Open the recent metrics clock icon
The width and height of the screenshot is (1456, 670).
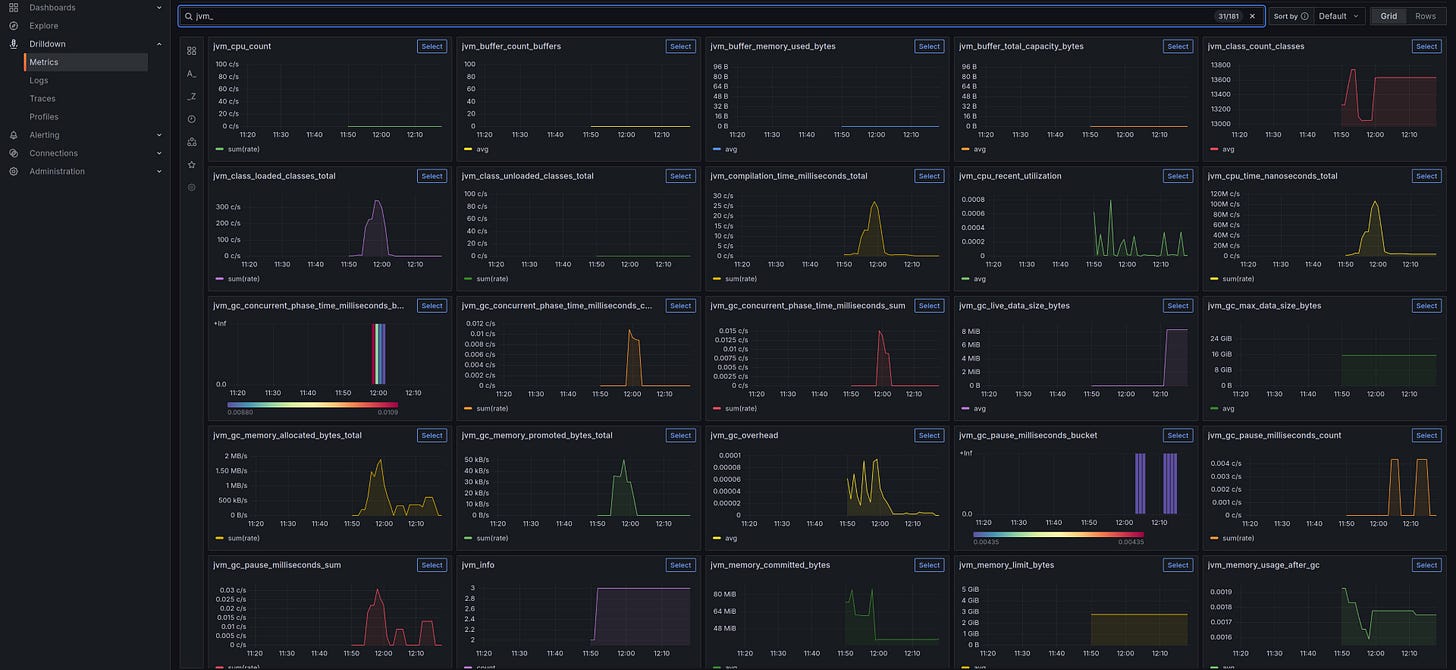coord(191,117)
